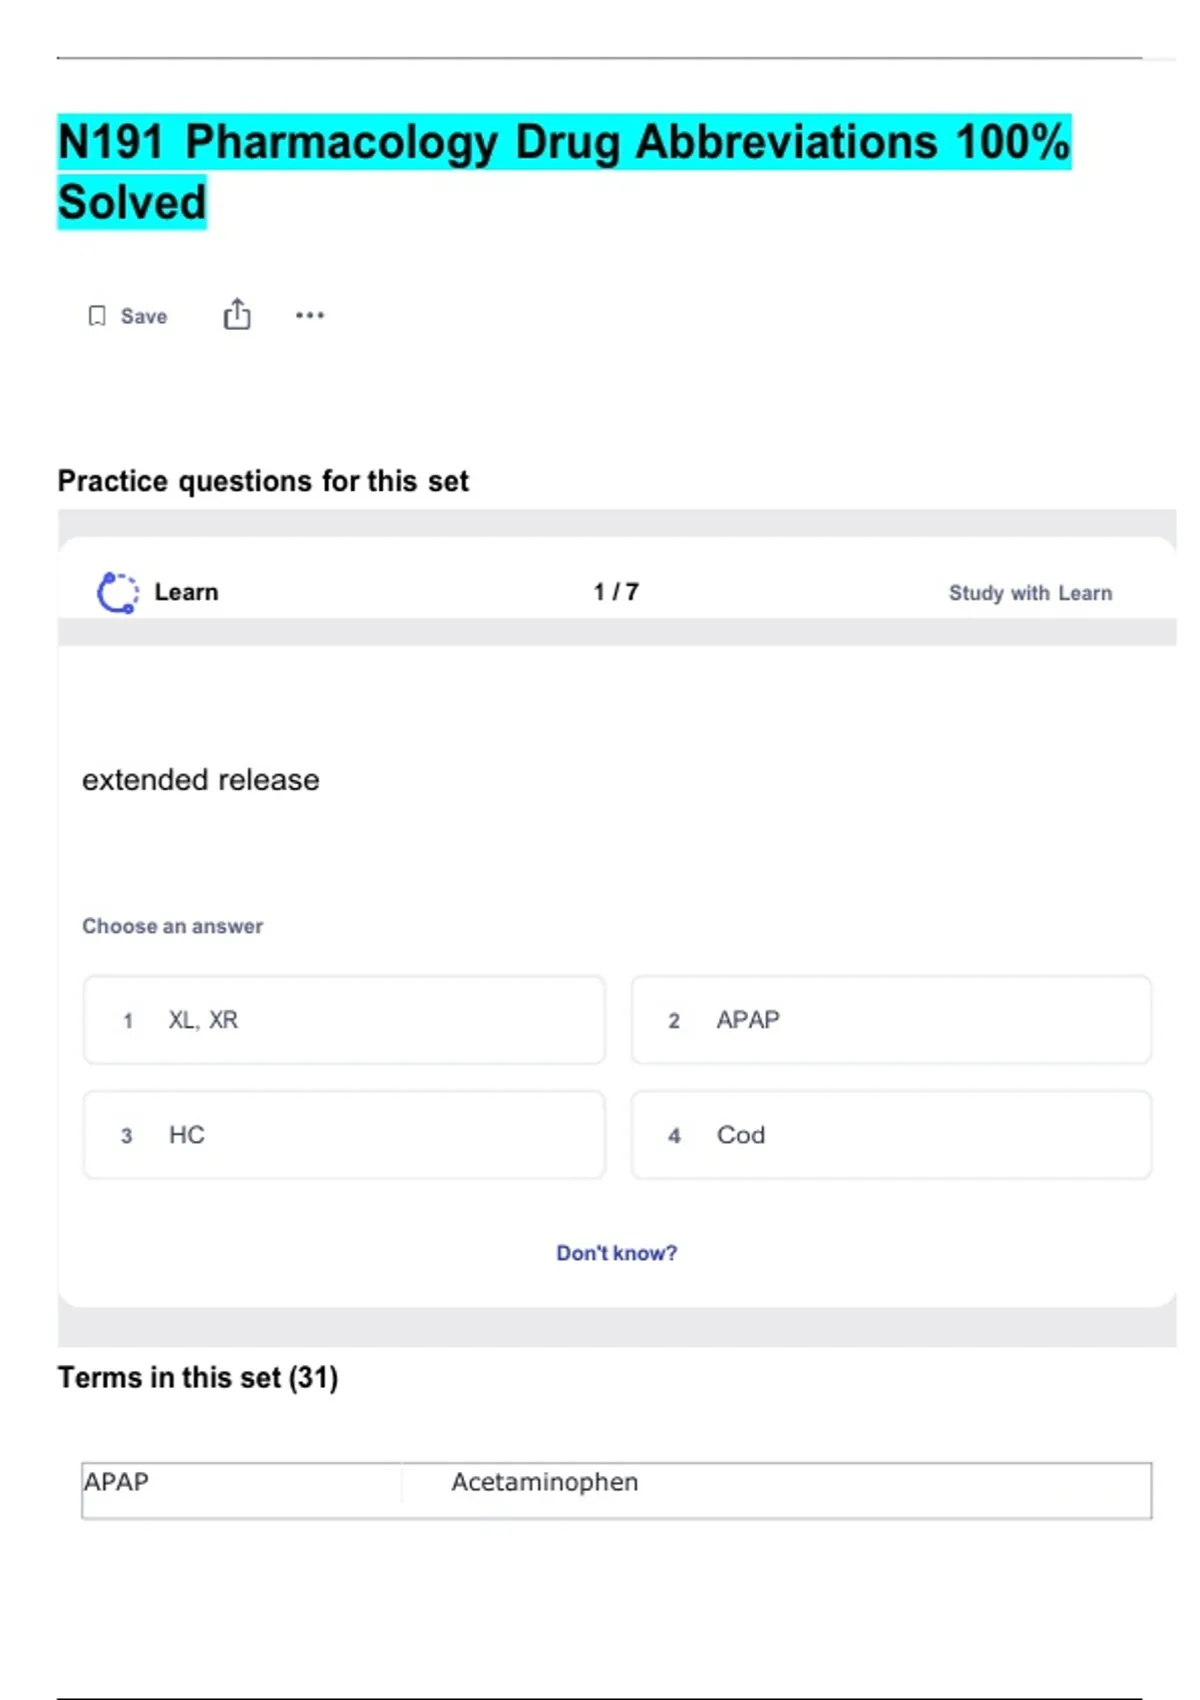Open the three-dot more options menu
Viewport: 1200px width, 1700px height.
310,315
